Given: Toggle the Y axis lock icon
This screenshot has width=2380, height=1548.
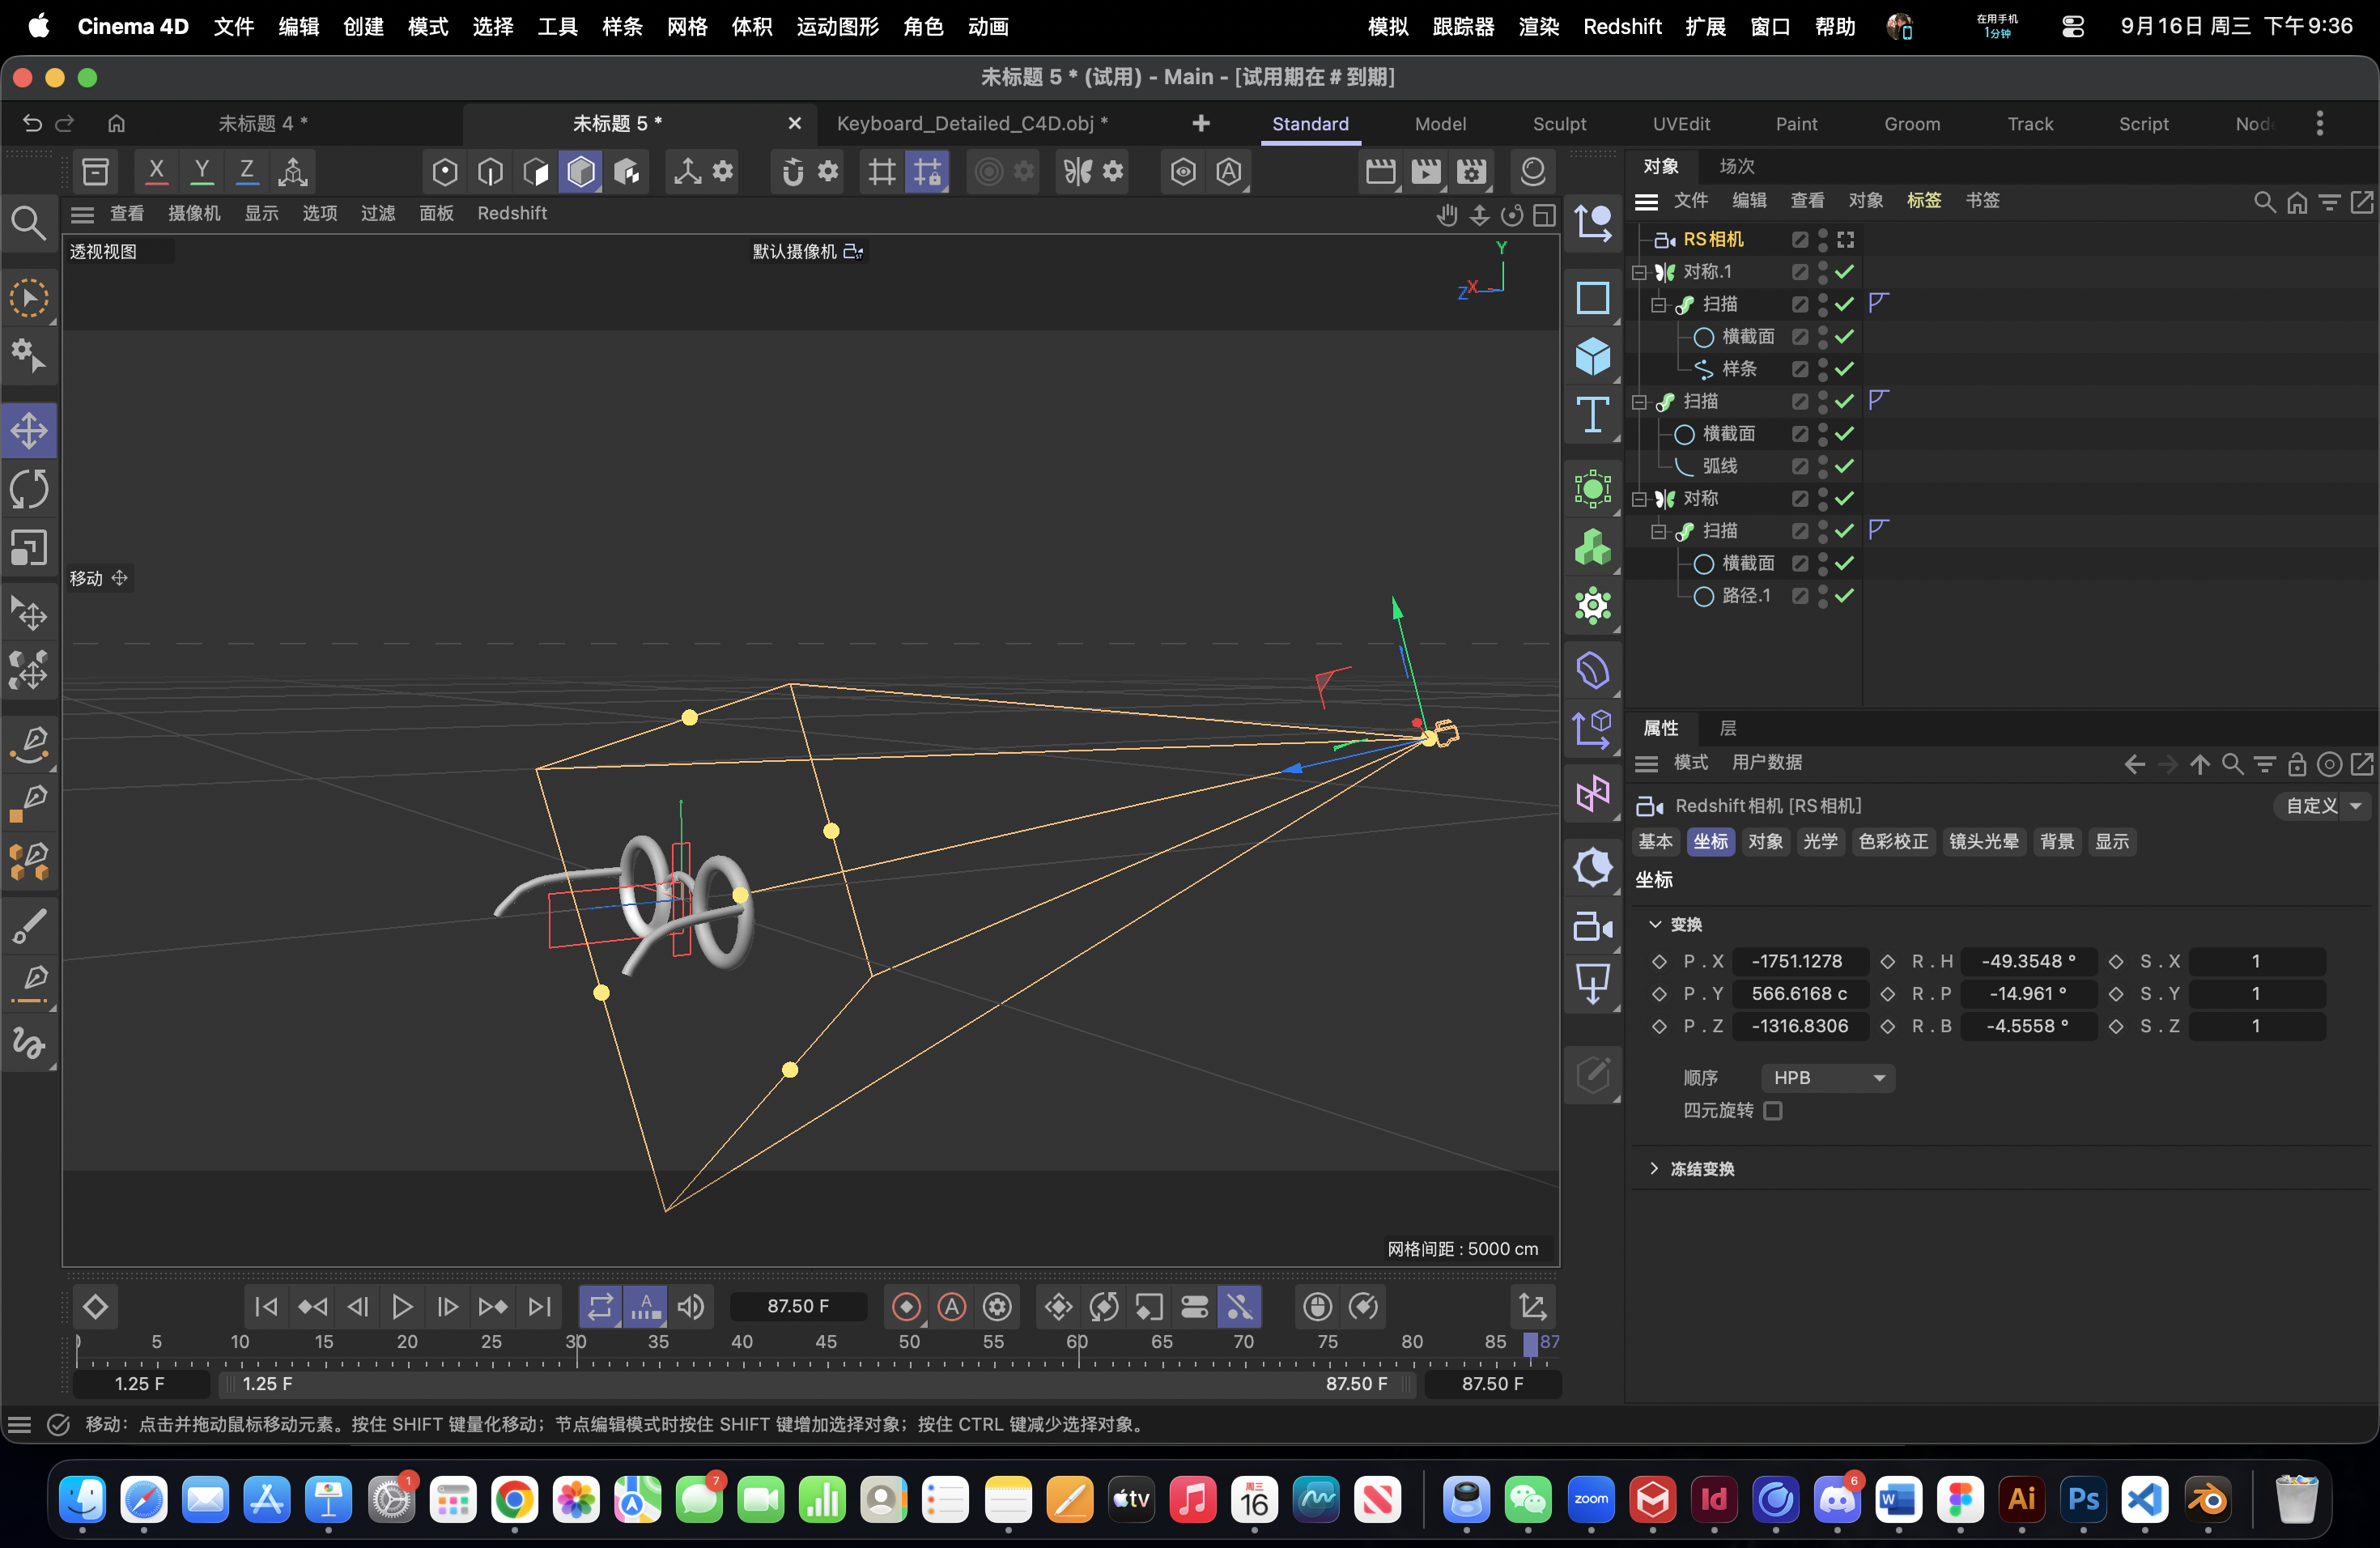Looking at the screenshot, I should coord(202,171).
